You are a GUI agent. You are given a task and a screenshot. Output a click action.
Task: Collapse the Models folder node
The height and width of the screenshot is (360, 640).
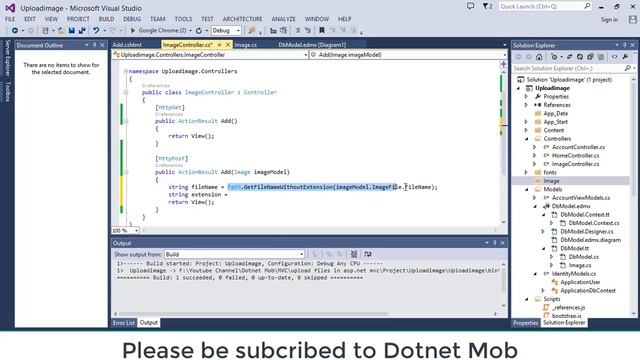(526, 190)
